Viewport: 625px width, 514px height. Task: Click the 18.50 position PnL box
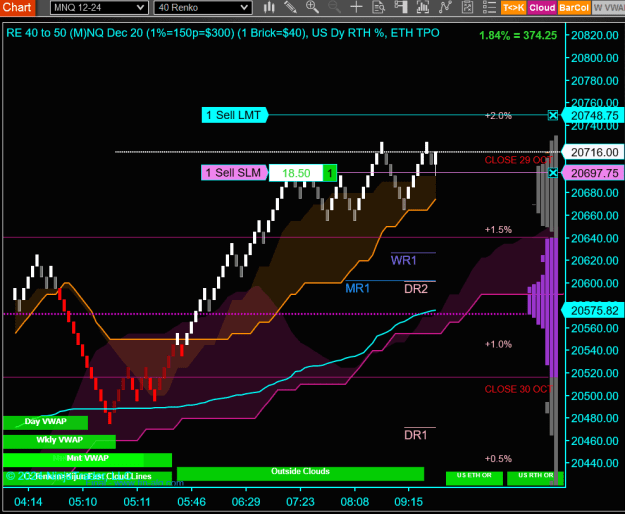click(x=296, y=173)
